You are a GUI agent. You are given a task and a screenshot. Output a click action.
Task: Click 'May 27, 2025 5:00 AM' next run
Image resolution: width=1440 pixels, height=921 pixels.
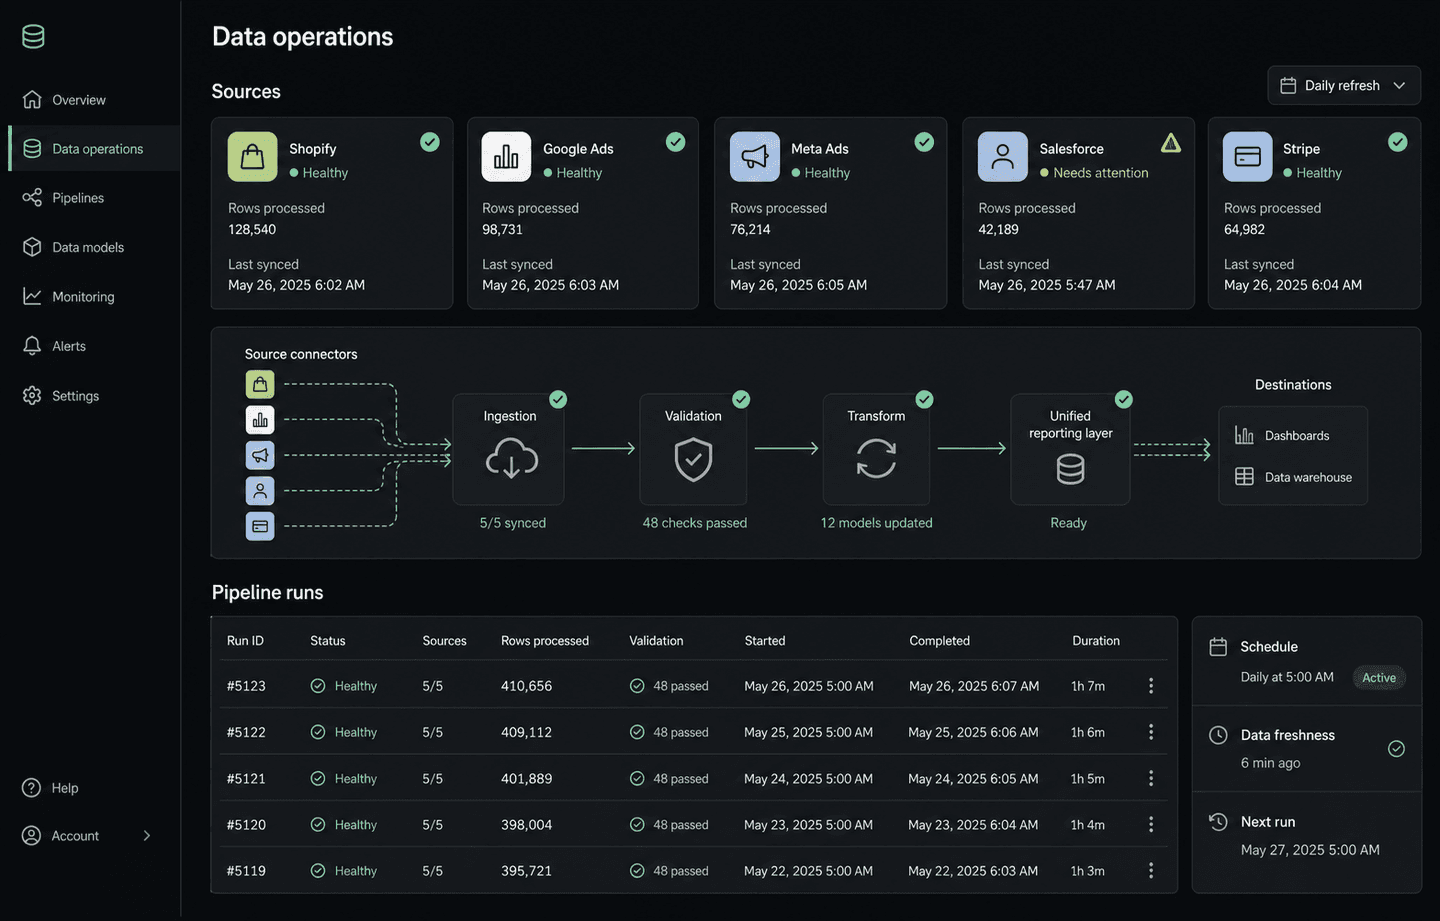(1310, 850)
